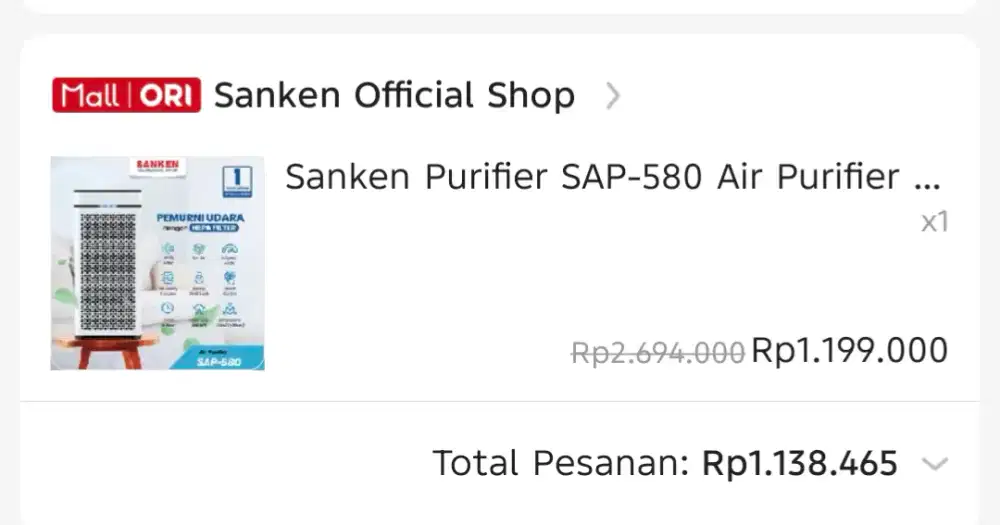1000x525 pixels.
Task: Open Sanken Official Shop page
Action: click(394, 96)
